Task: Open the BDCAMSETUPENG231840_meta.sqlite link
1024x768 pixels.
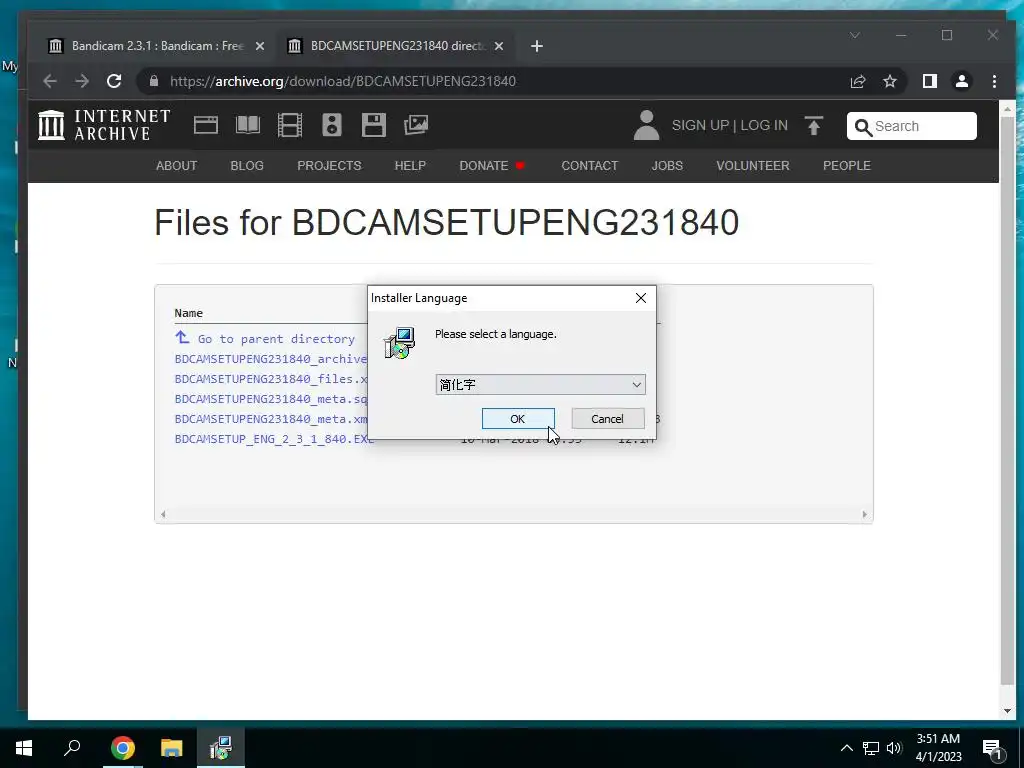Action: pyautogui.click(x=271, y=399)
